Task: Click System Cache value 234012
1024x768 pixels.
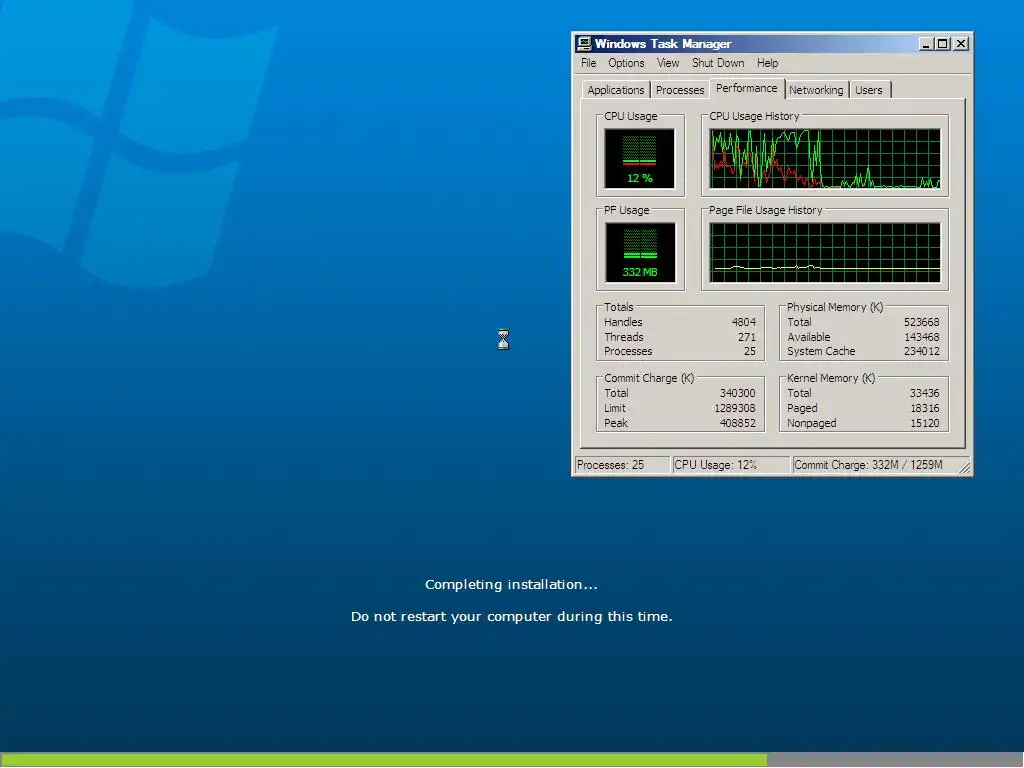Action: tap(921, 351)
